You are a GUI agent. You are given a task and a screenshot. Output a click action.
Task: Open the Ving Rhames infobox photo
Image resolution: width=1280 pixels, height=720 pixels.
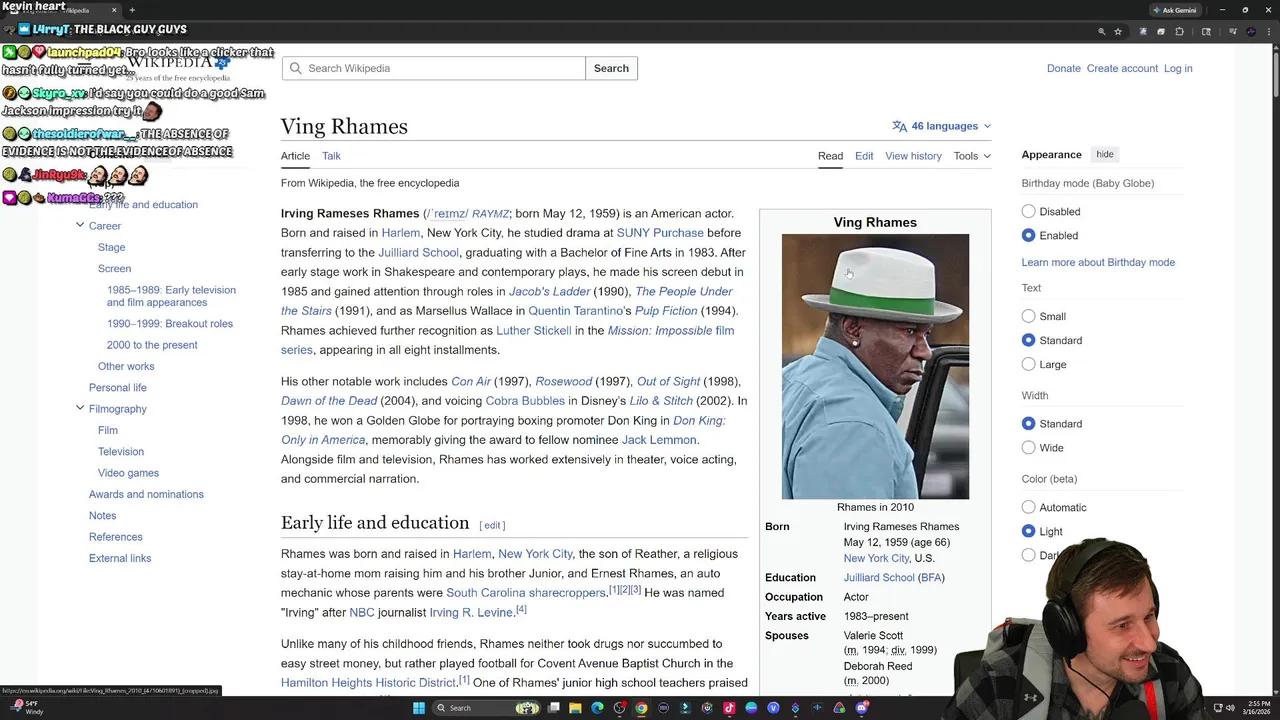[x=875, y=366]
